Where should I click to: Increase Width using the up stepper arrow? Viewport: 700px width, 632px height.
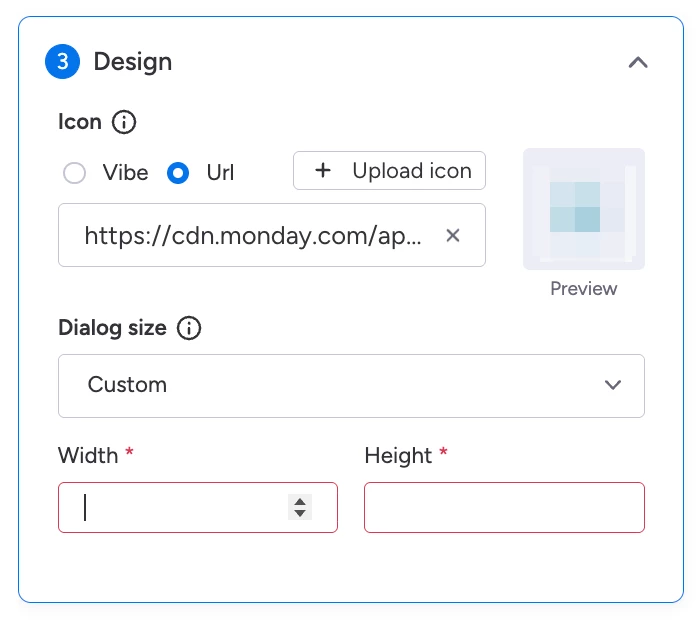[x=299, y=501]
